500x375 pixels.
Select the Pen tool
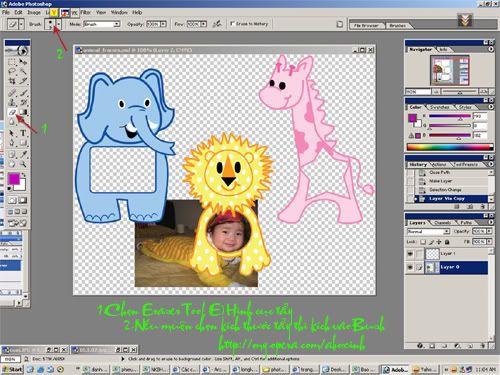click(x=12, y=143)
